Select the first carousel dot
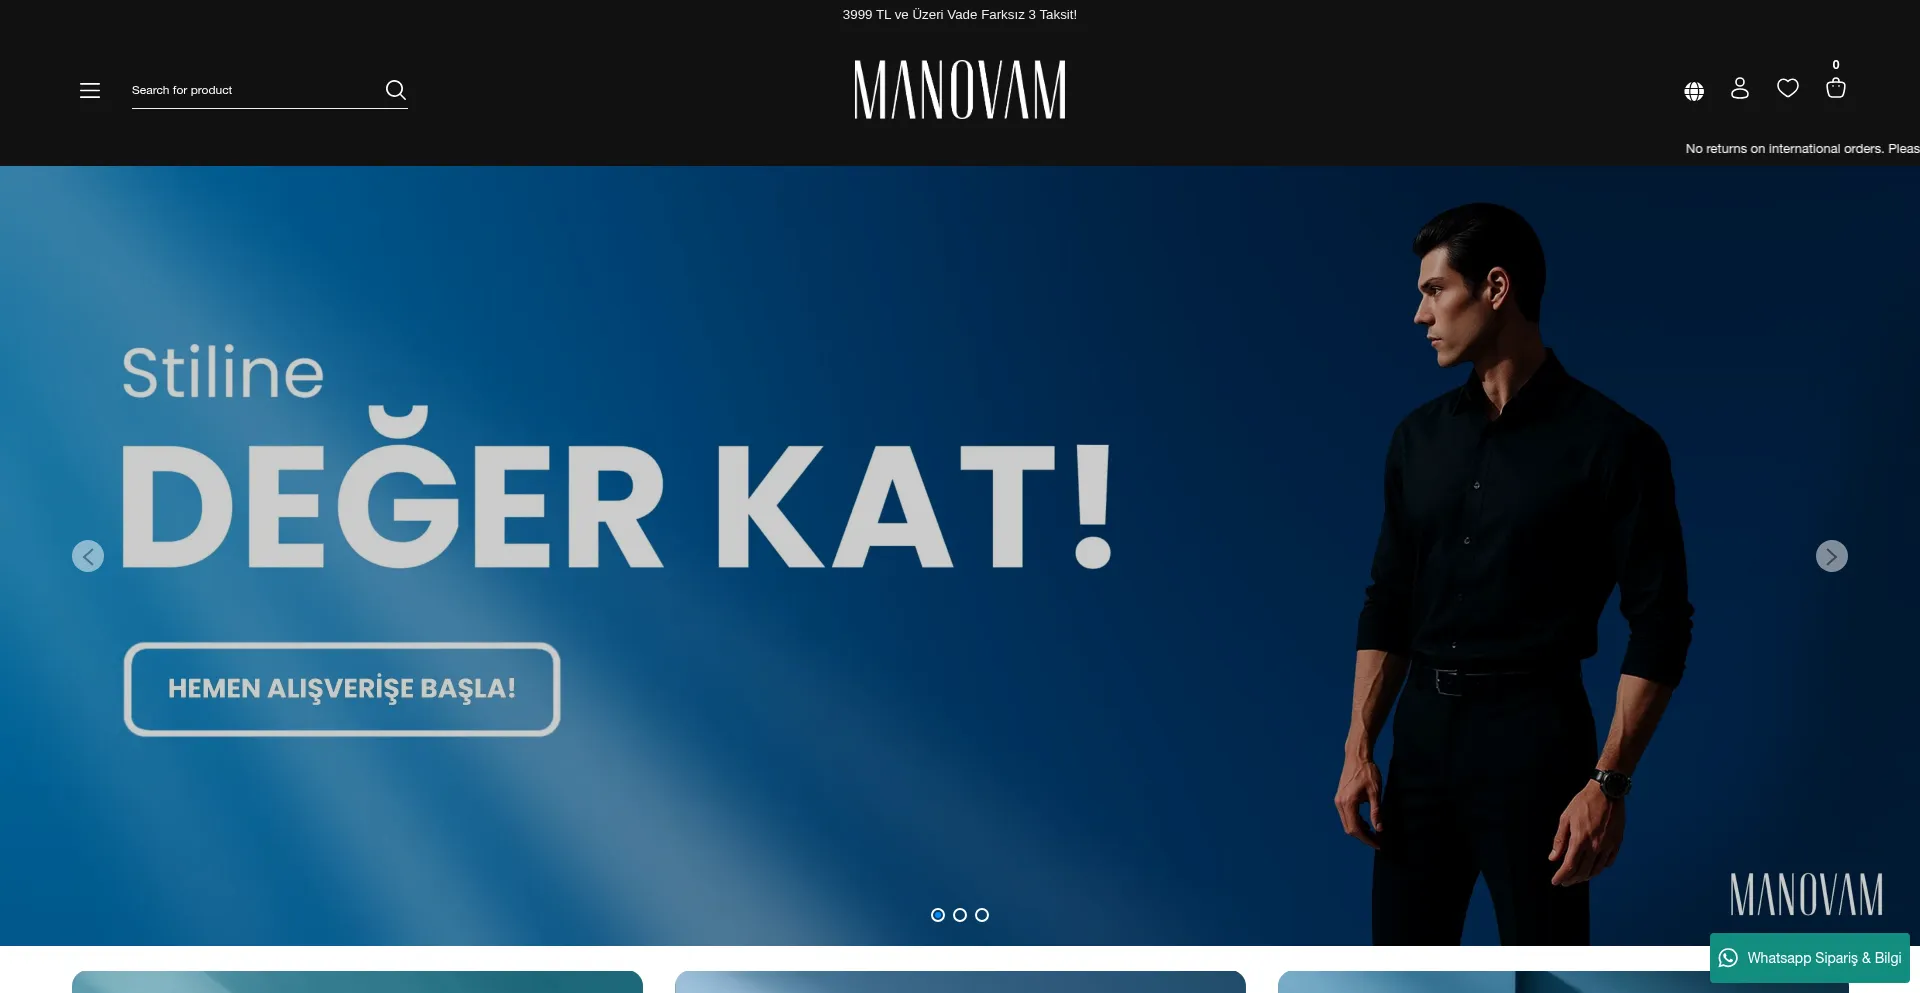 938,915
